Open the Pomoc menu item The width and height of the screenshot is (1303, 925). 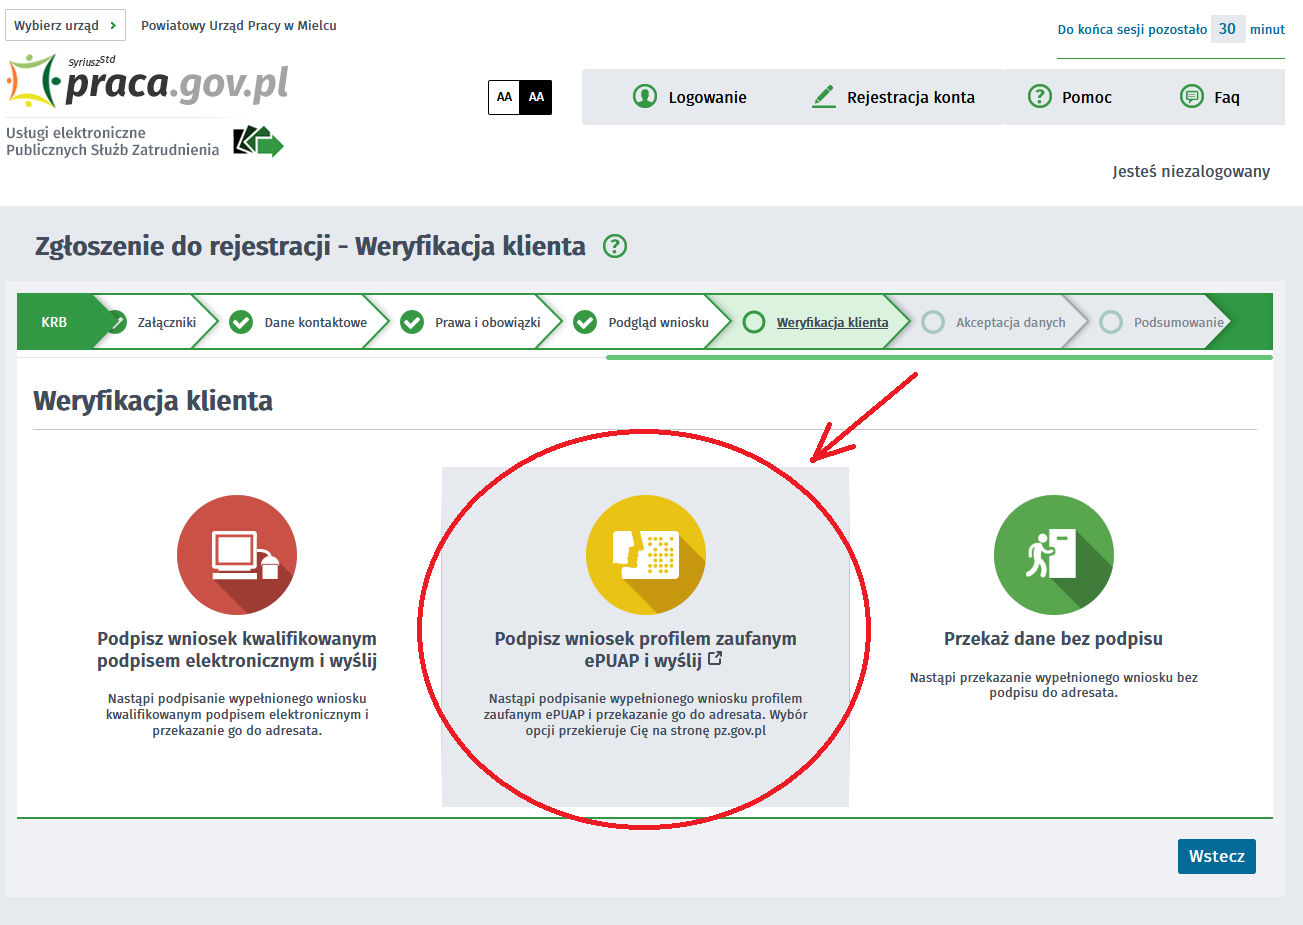click(x=1070, y=97)
